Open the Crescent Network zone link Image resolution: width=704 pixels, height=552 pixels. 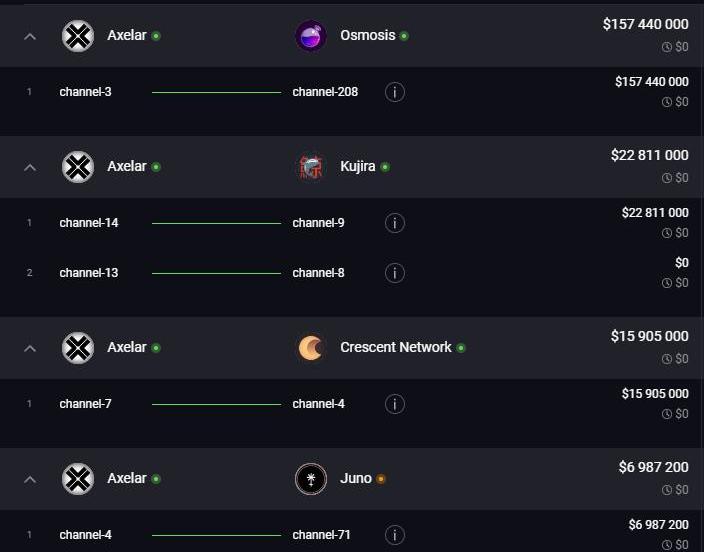point(396,347)
